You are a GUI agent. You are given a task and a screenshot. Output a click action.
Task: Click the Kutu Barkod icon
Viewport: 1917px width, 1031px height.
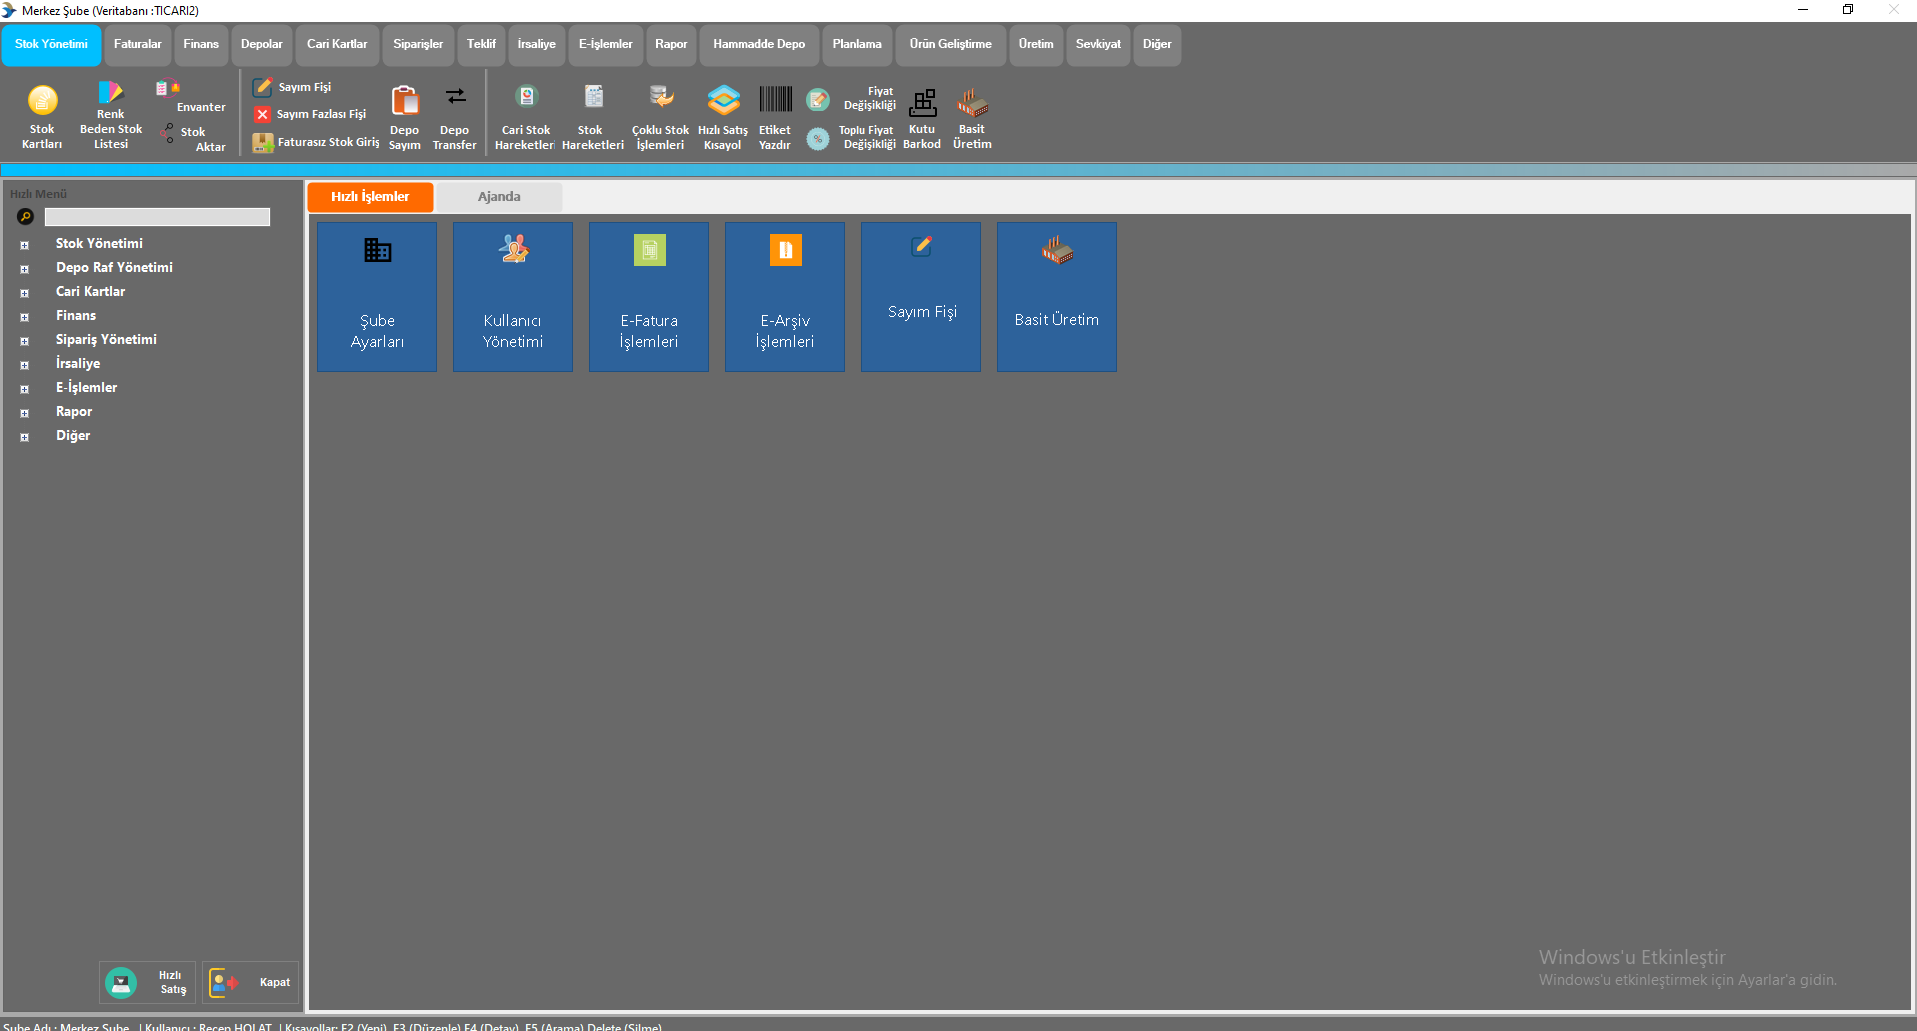[922, 102]
